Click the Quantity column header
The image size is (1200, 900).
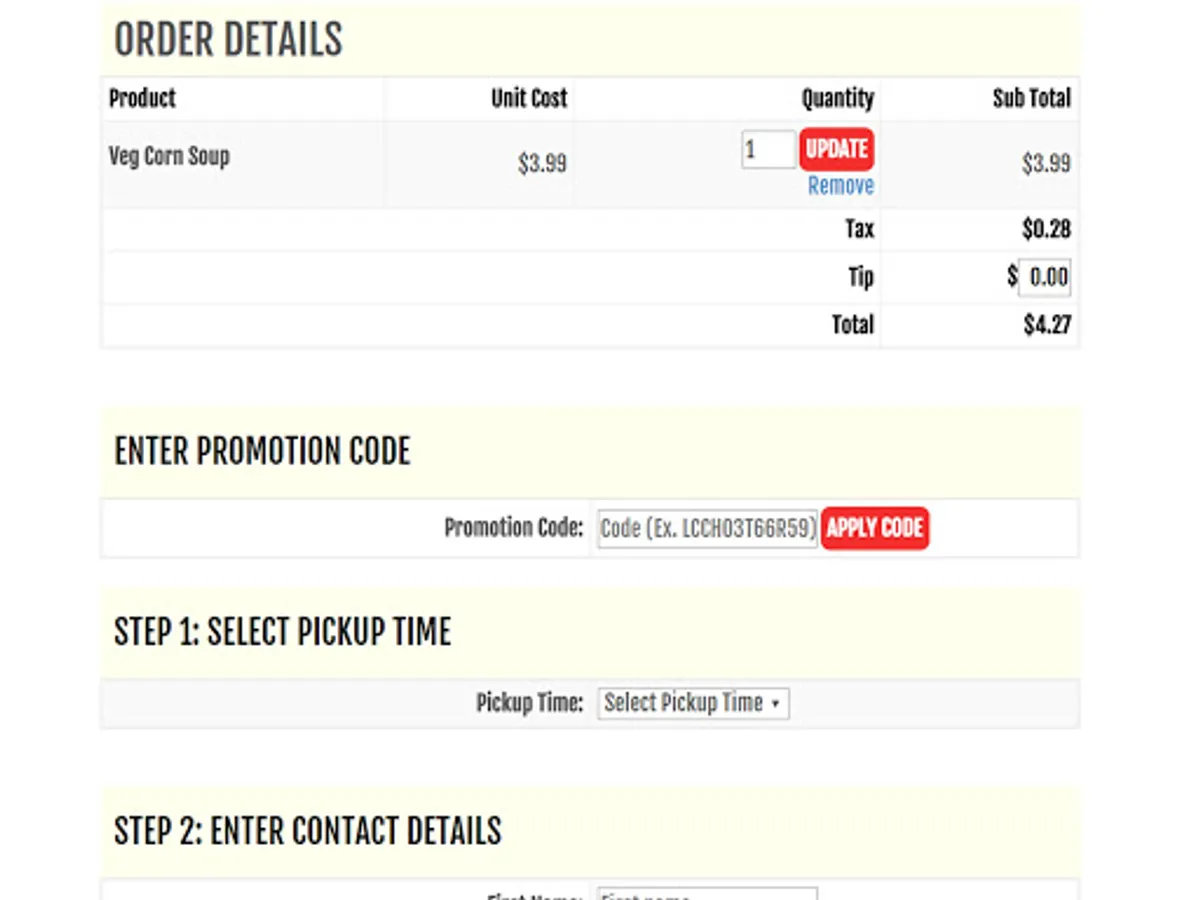(837, 98)
